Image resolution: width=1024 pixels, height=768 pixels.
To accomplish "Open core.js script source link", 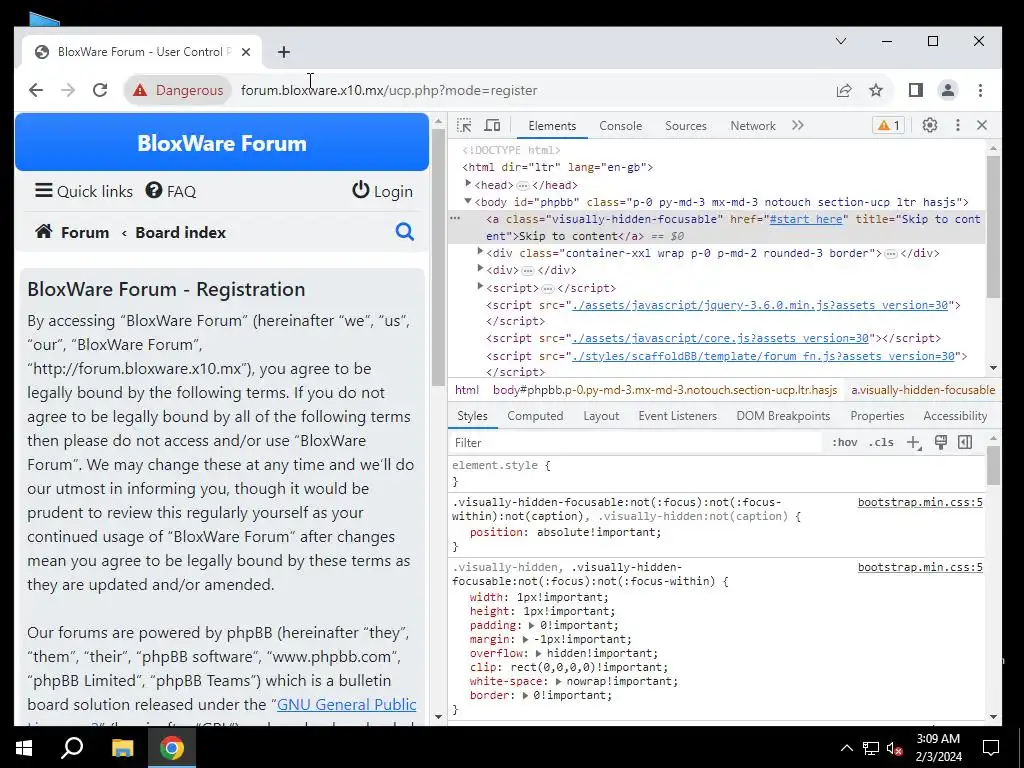I will click(720, 338).
